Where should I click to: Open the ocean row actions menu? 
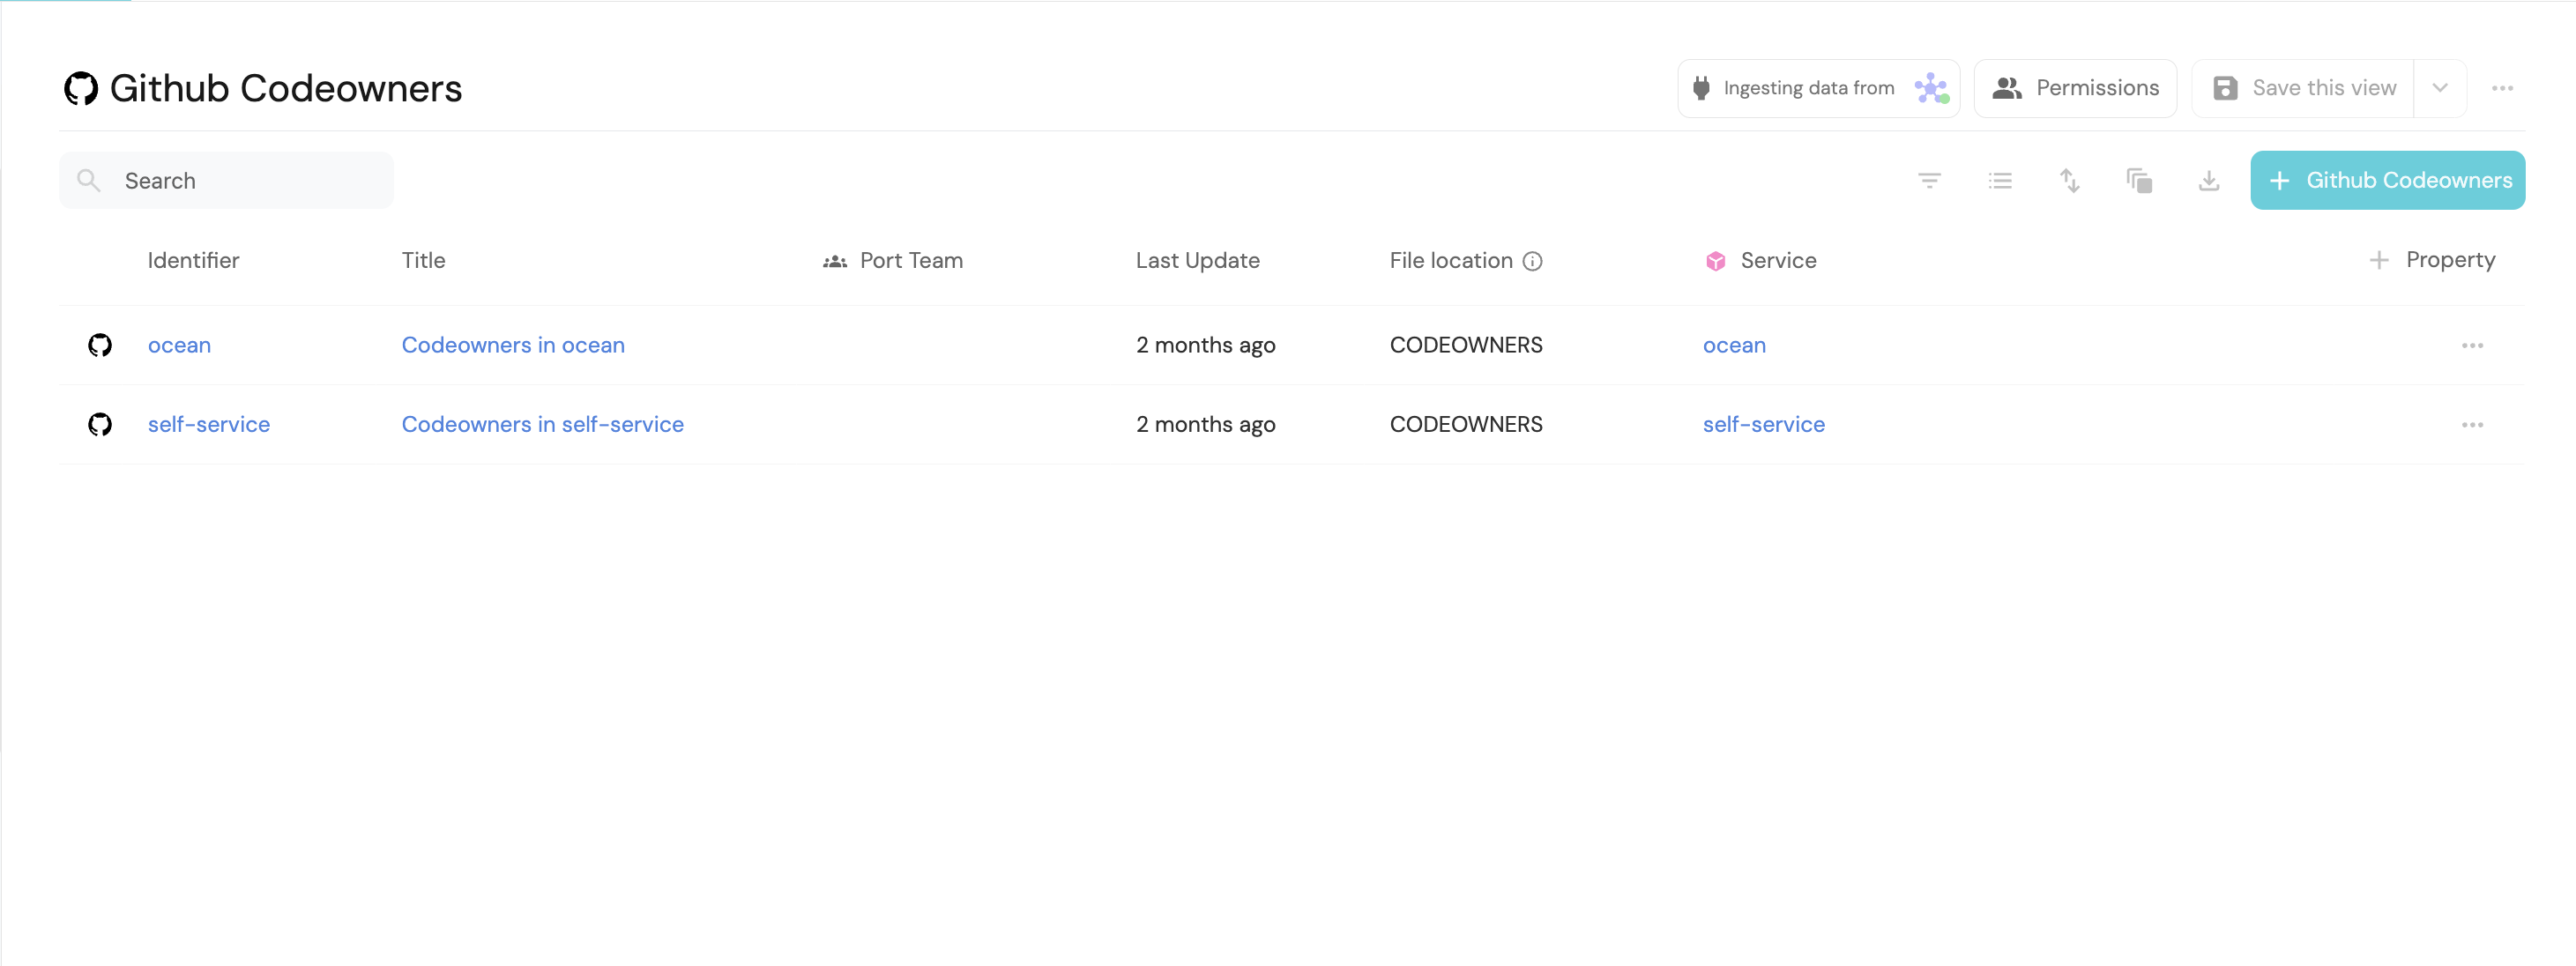coord(2472,346)
